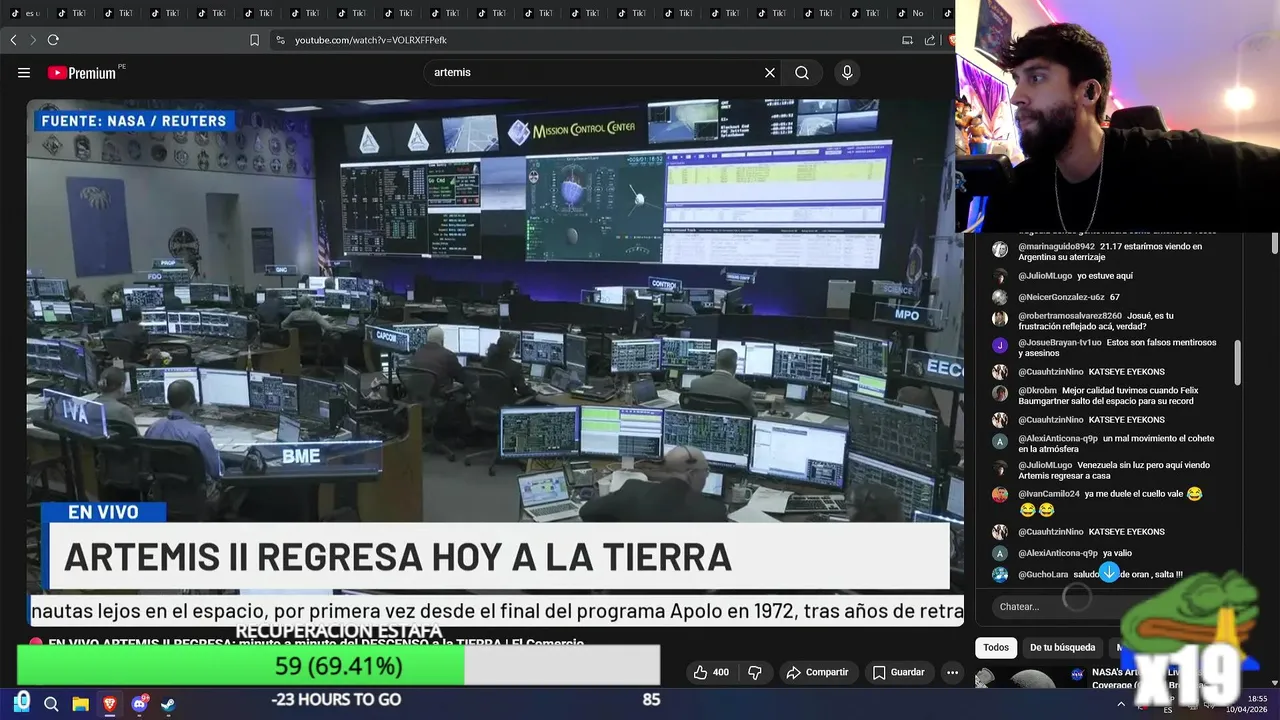Bookmark this page with the bookmark icon
Image resolution: width=1280 pixels, height=720 pixels.
[x=254, y=40]
